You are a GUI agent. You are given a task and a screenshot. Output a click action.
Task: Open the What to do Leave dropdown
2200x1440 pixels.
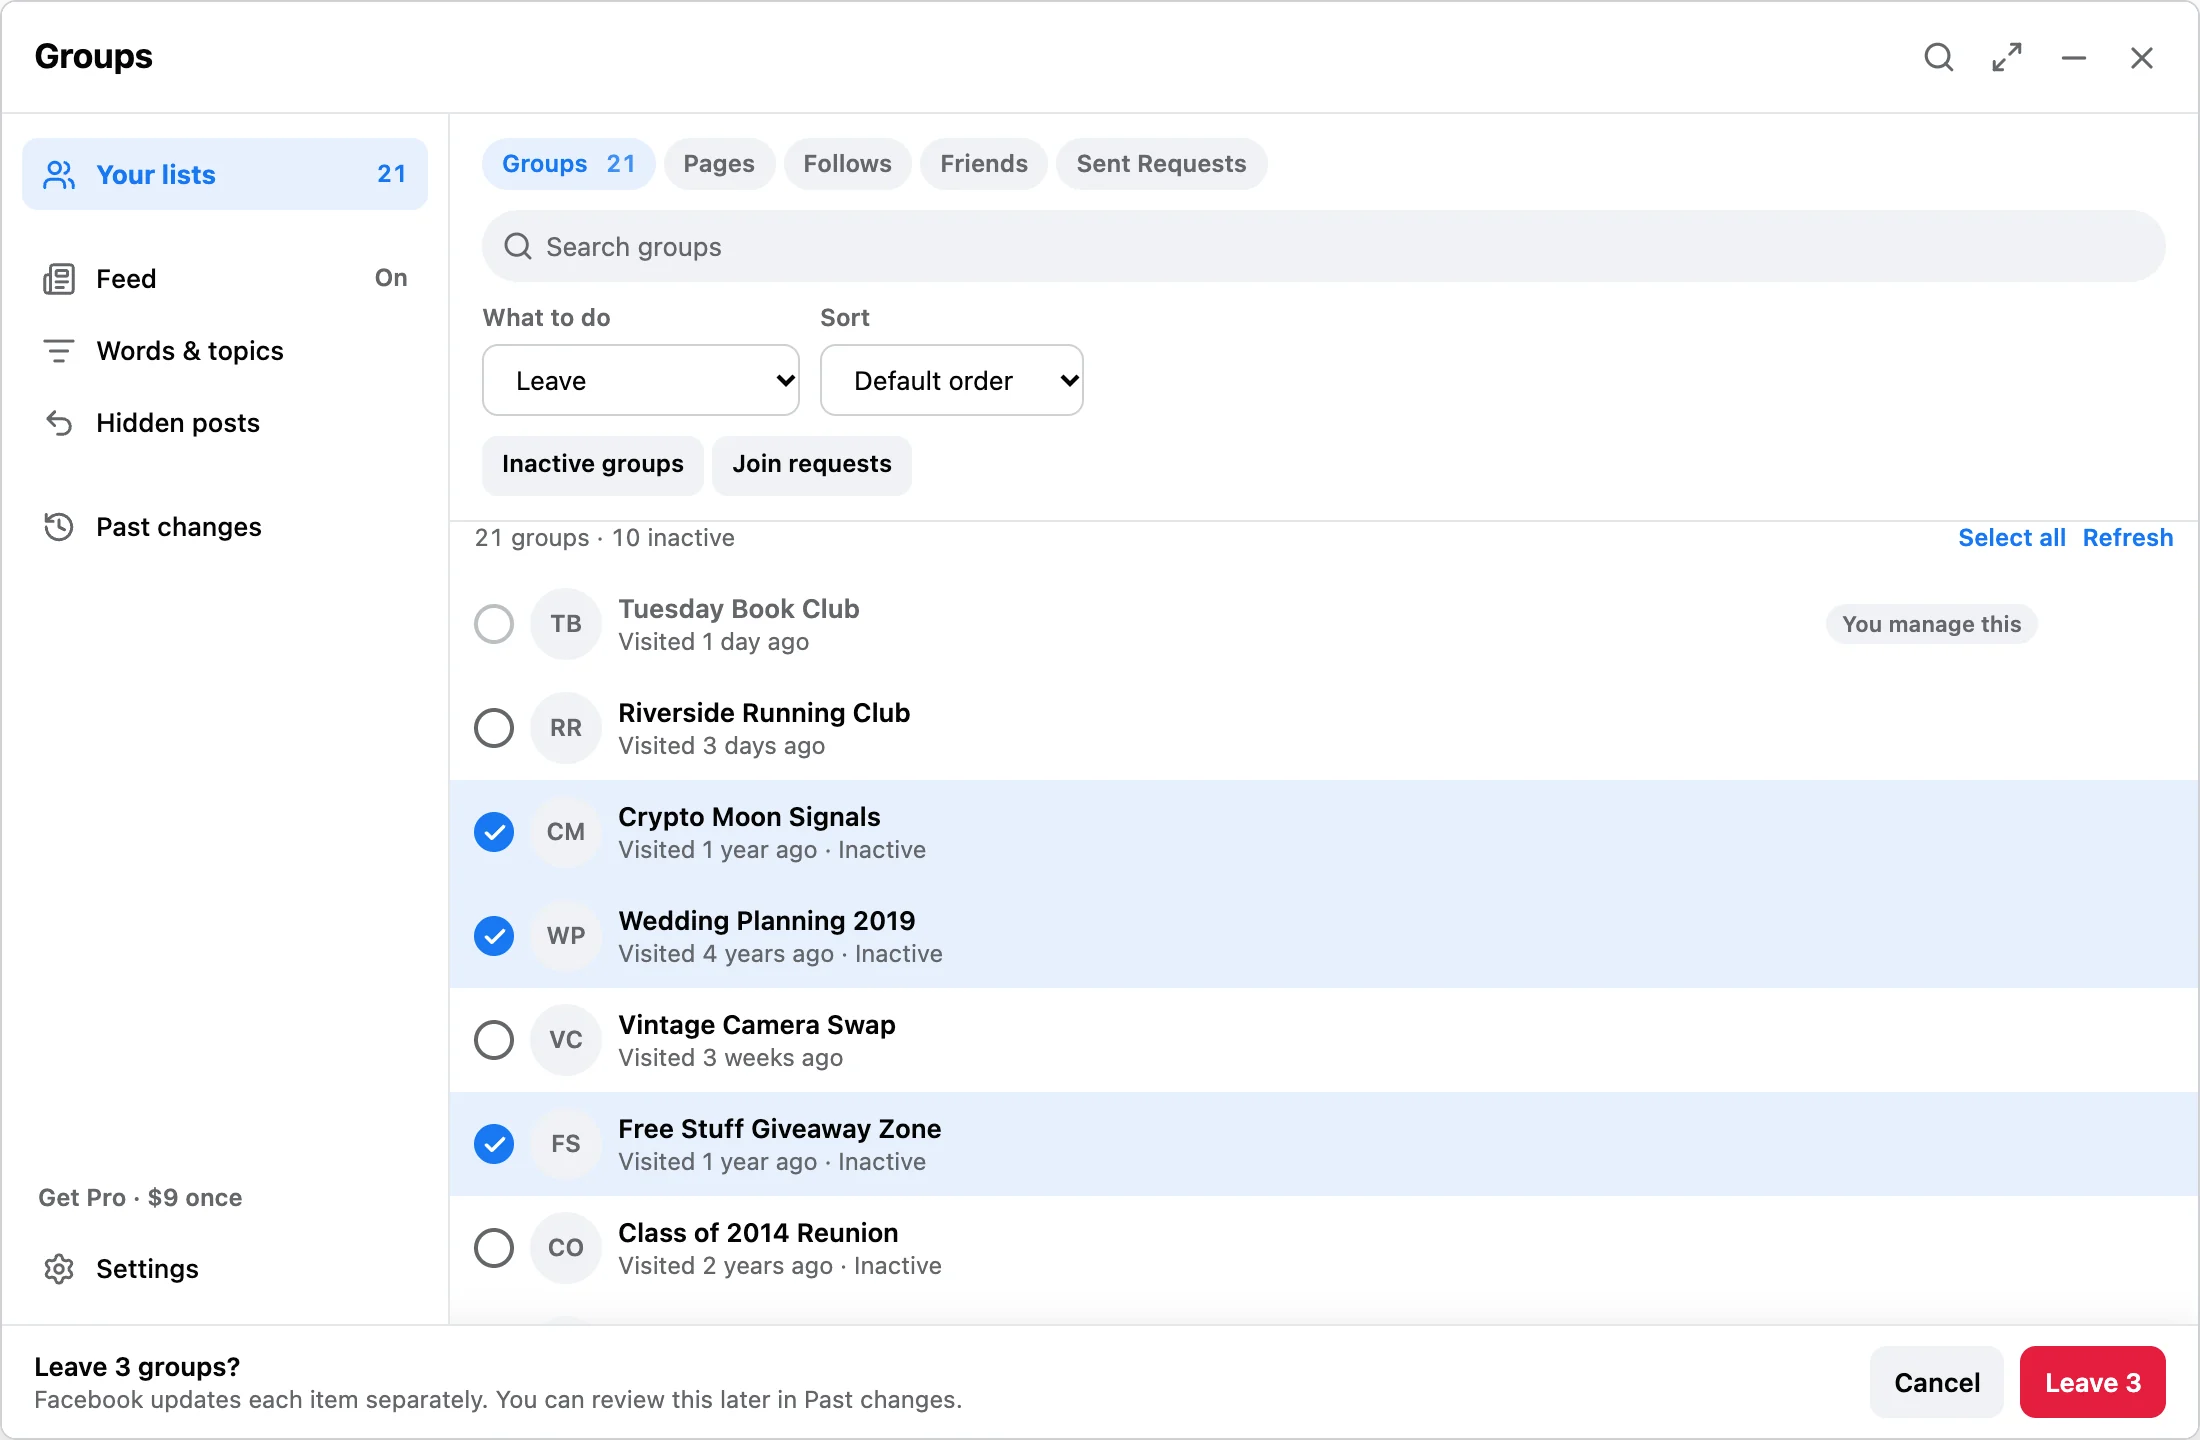[641, 380]
